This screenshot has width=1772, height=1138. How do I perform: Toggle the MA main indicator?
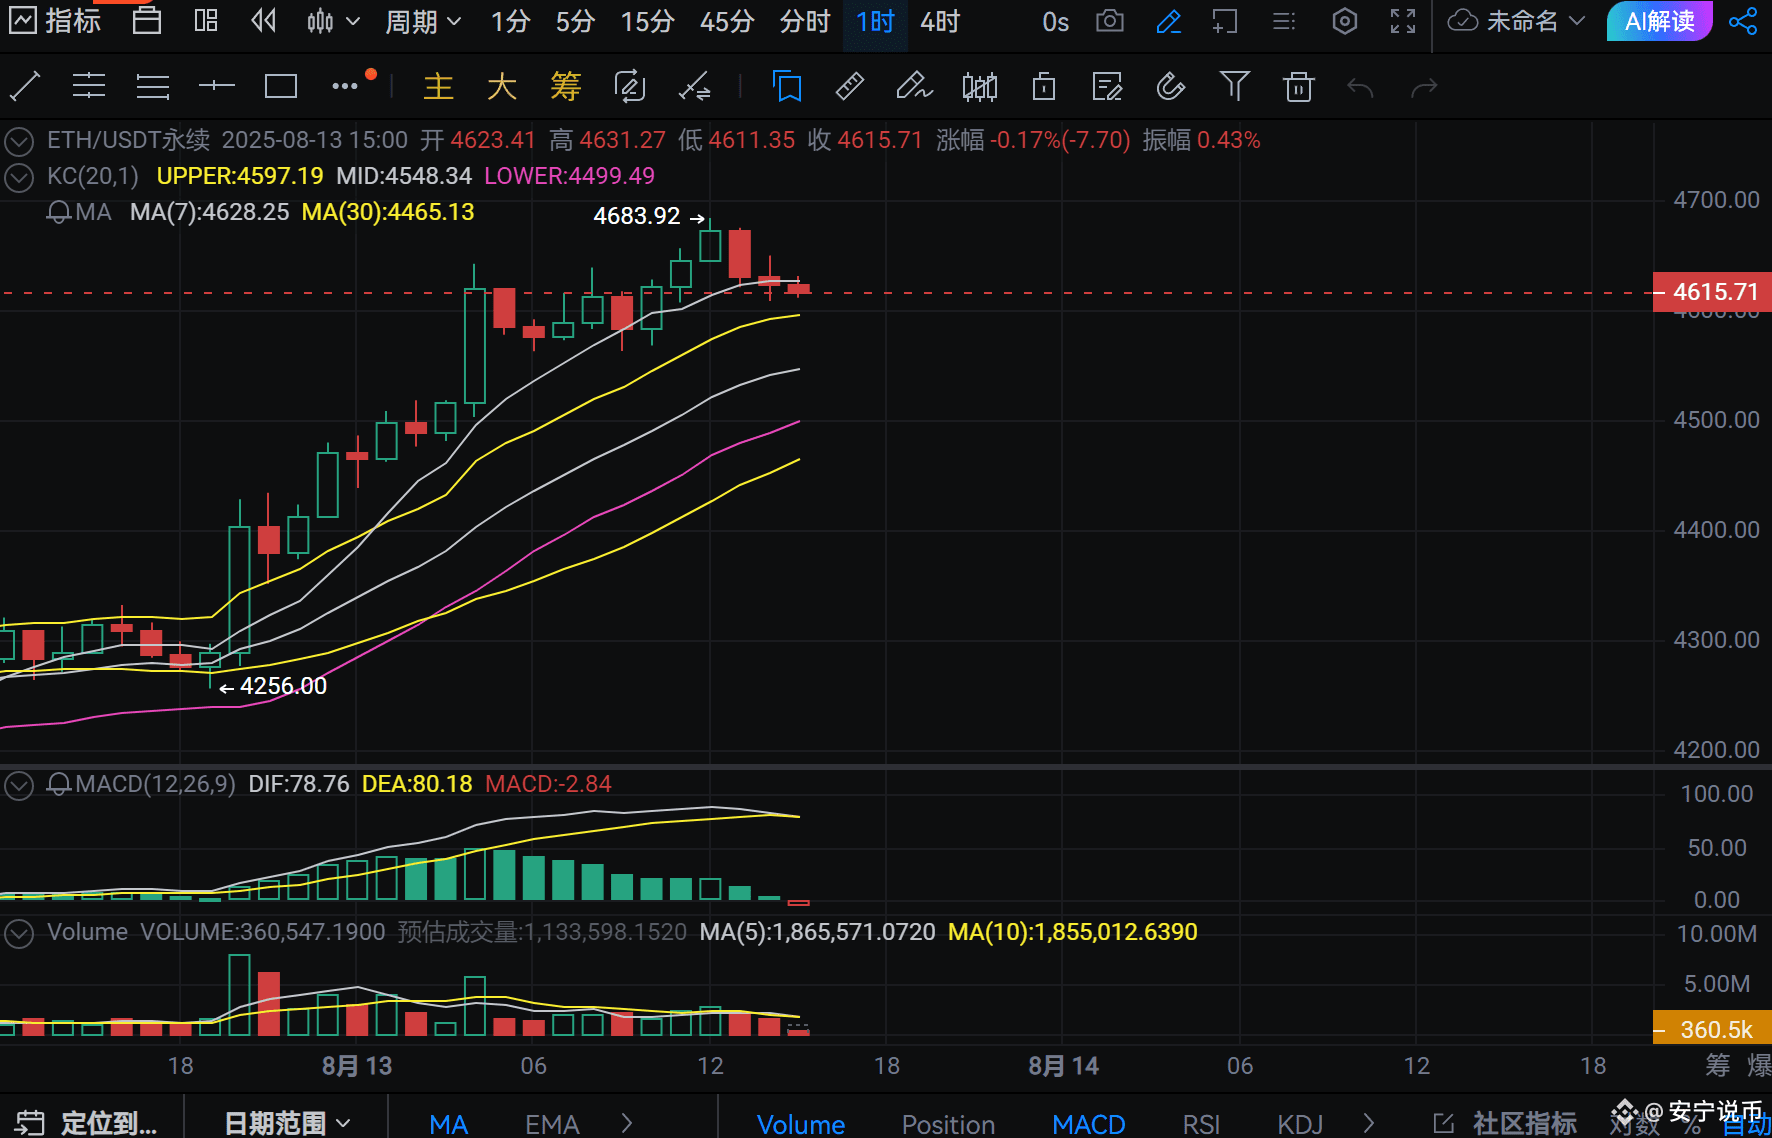449,1124
